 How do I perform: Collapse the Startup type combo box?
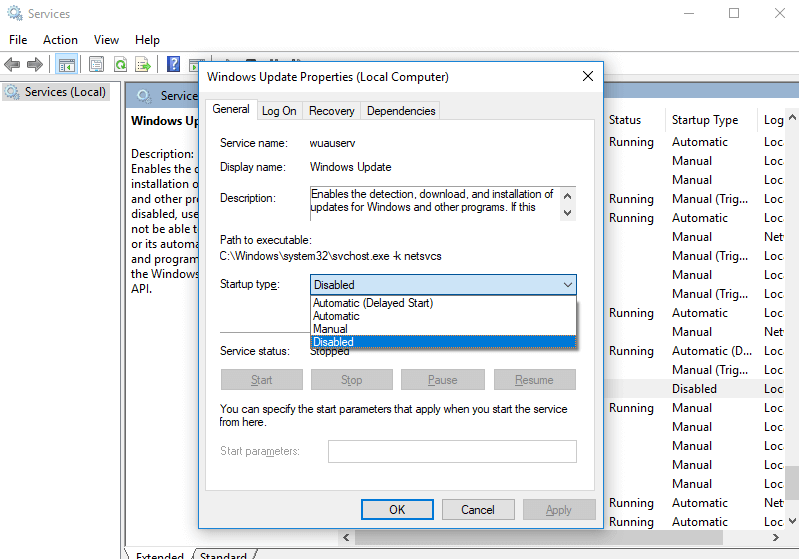tap(568, 284)
